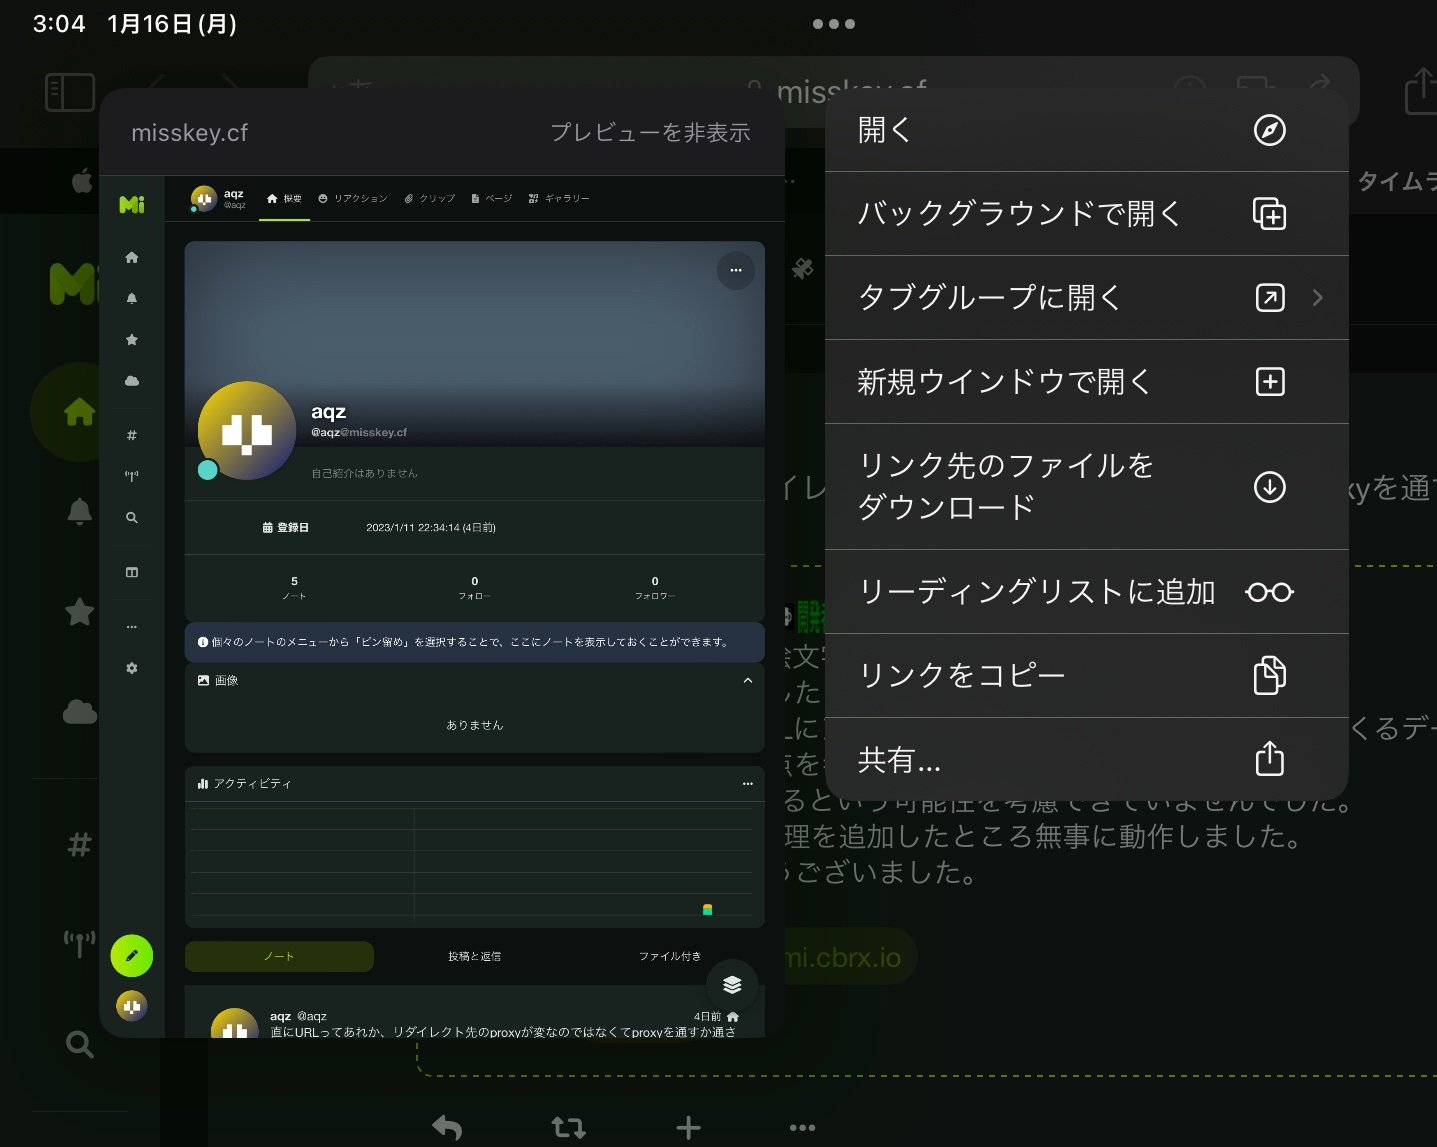1437x1147 pixels.
Task: Open Explore with the hashtag icon
Action: click(x=131, y=434)
